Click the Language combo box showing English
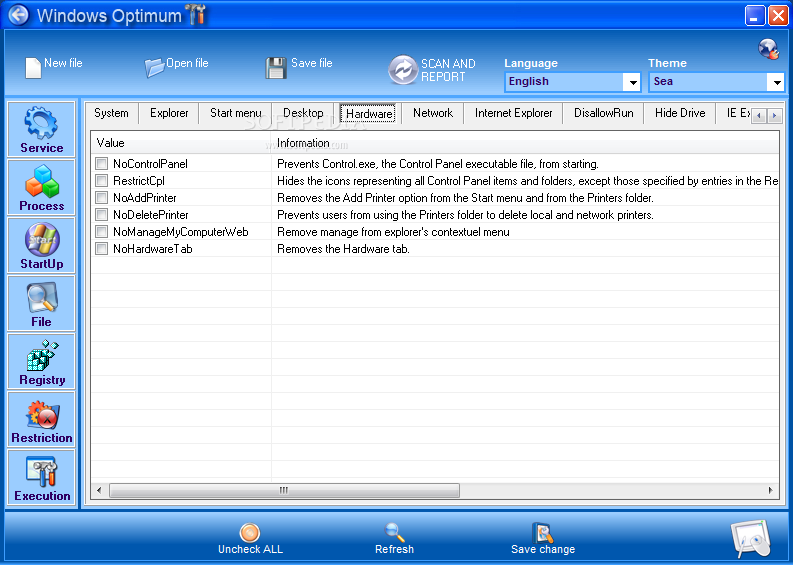This screenshot has height=565, width=793. 572,82
